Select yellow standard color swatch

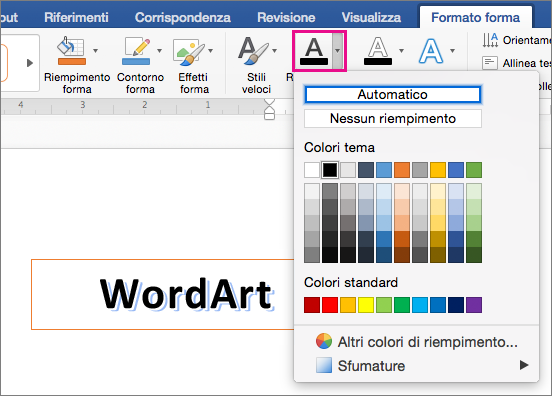pos(366,305)
